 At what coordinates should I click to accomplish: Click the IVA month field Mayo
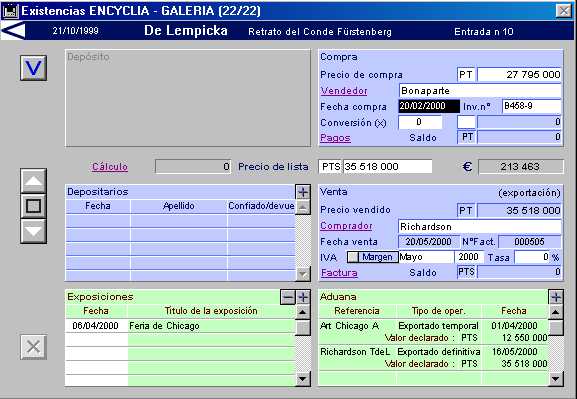(x=426, y=257)
